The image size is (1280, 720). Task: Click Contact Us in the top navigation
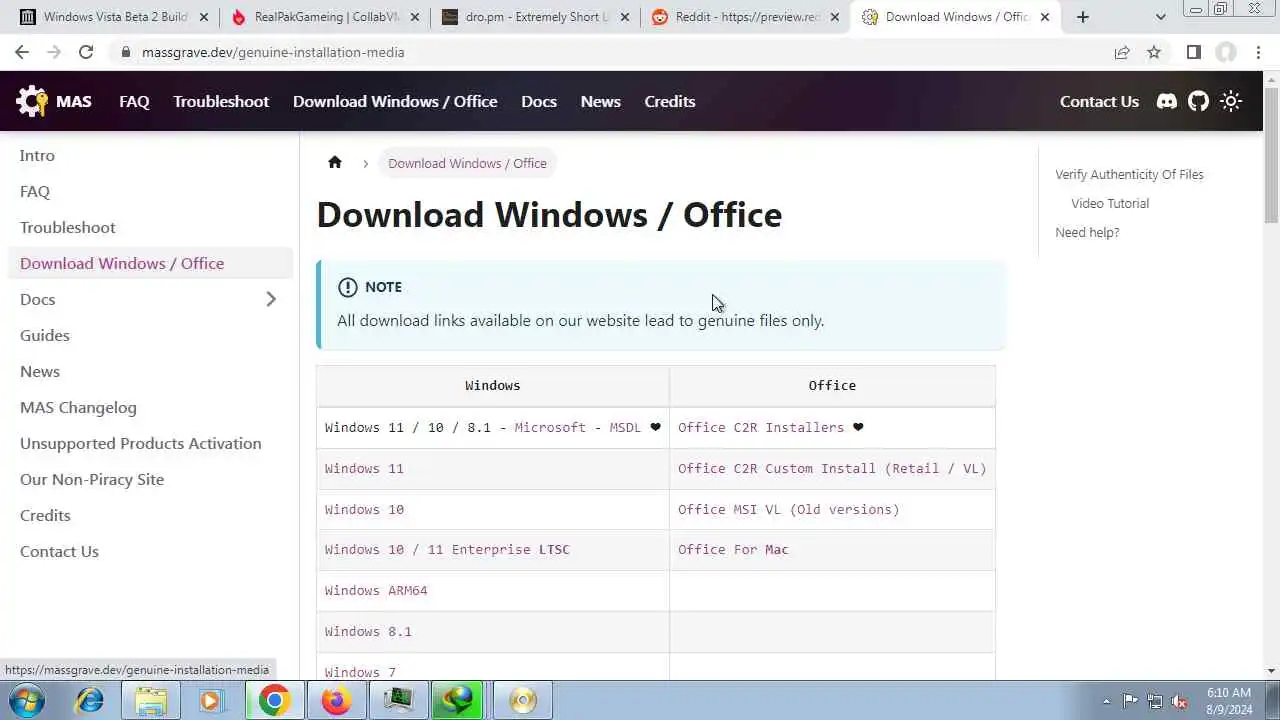click(1099, 101)
